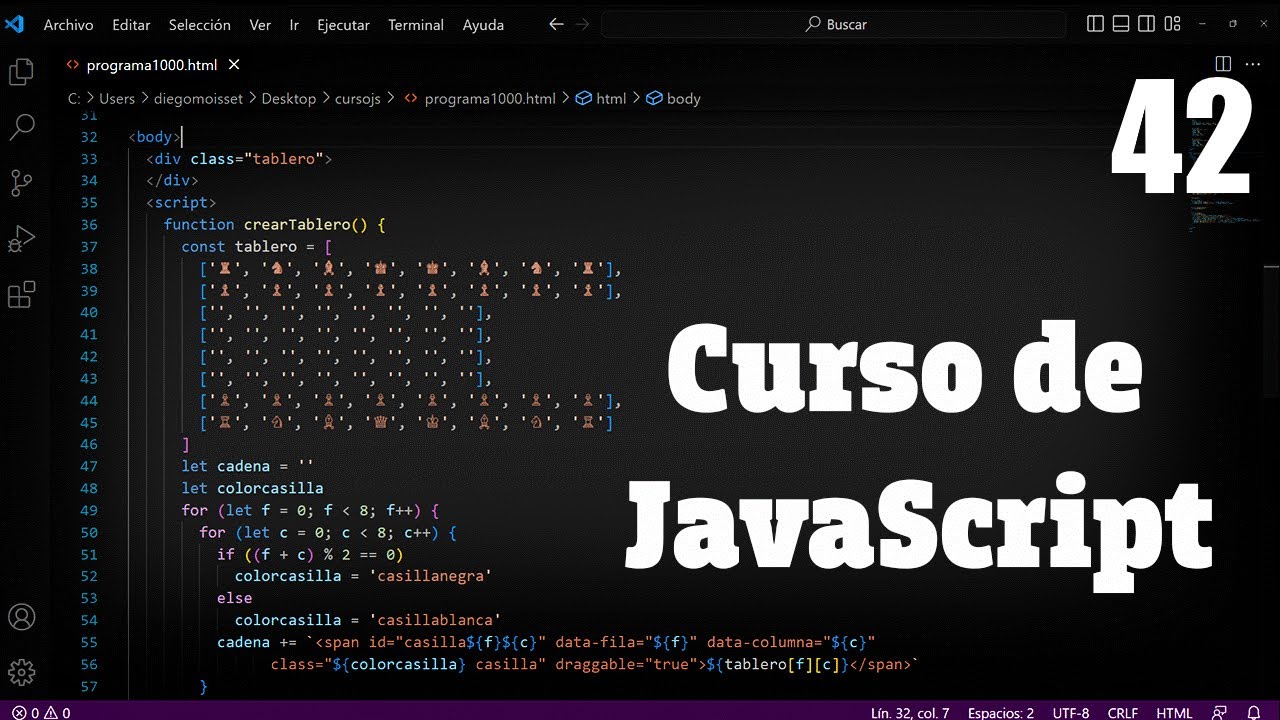Click line number 36 in the gutter
Image resolution: width=1280 pixels, height=720 pixels.
(88, 225)
